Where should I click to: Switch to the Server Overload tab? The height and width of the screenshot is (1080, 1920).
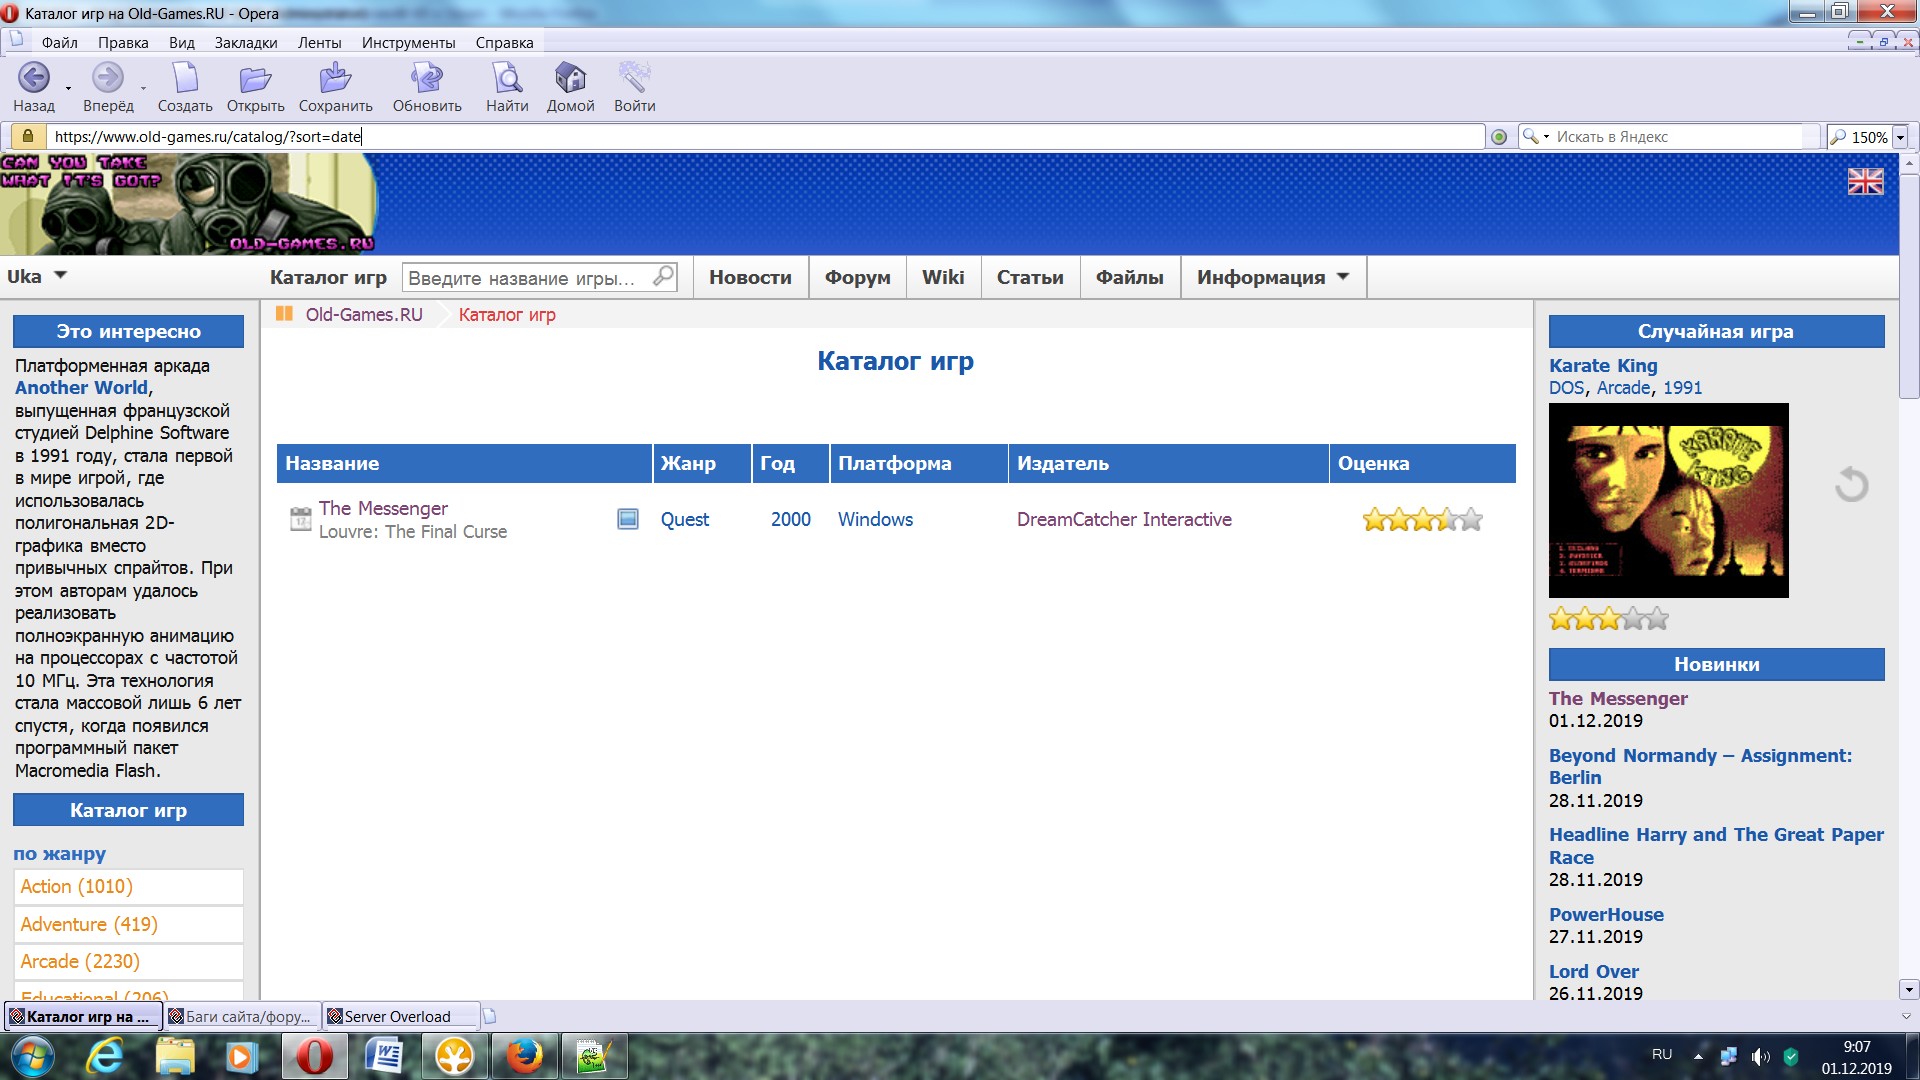pos(397,1016)
